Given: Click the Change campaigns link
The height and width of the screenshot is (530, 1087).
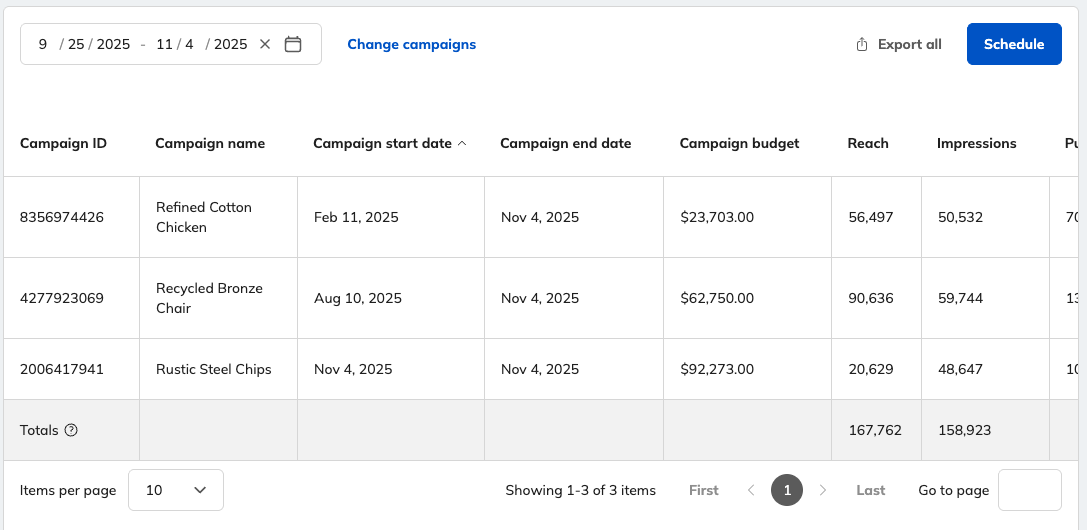Looking at the screenshot, I should tap(411, 44).
